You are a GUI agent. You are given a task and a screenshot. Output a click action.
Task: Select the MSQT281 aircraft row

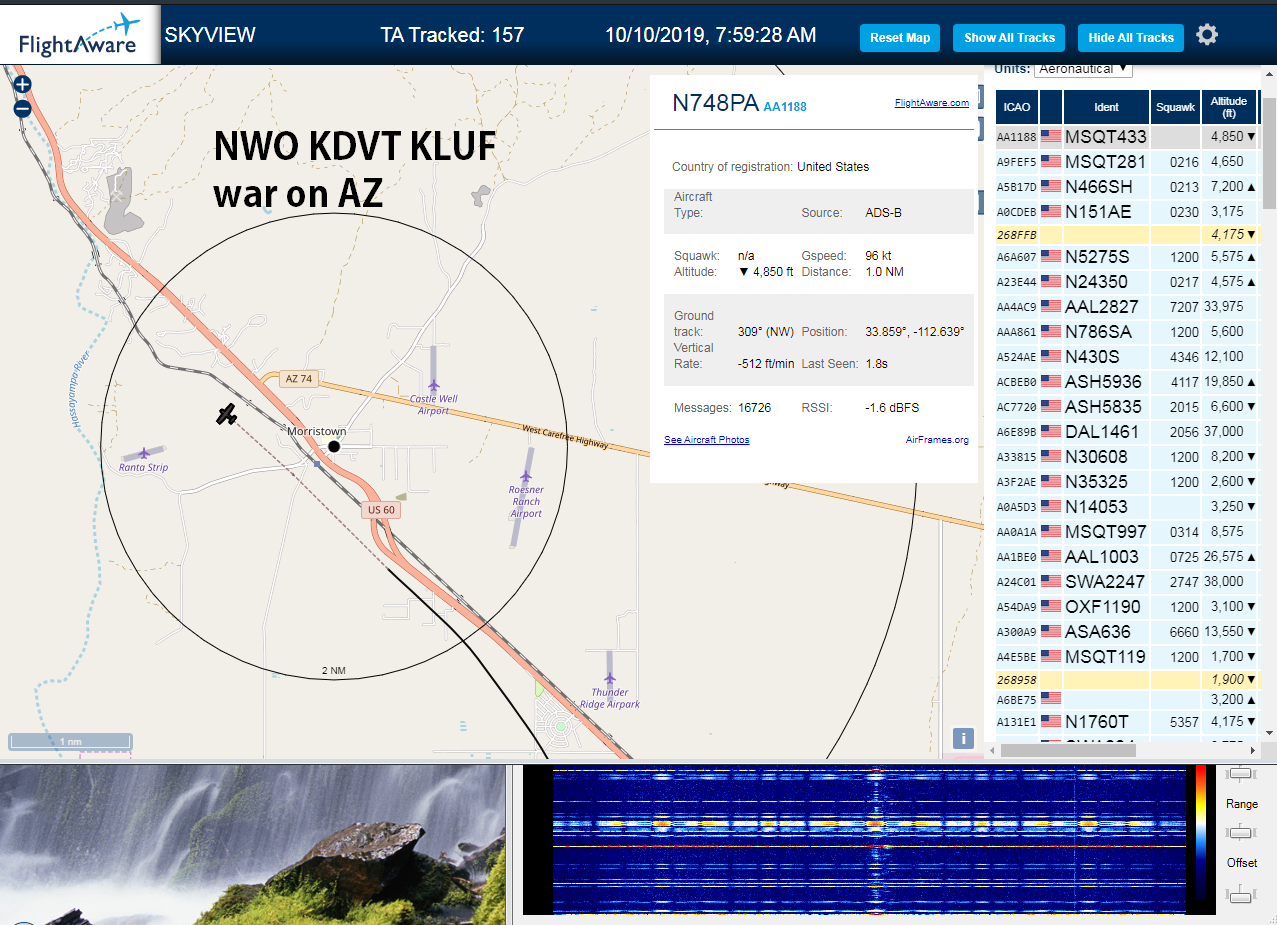coord(1127,161)
